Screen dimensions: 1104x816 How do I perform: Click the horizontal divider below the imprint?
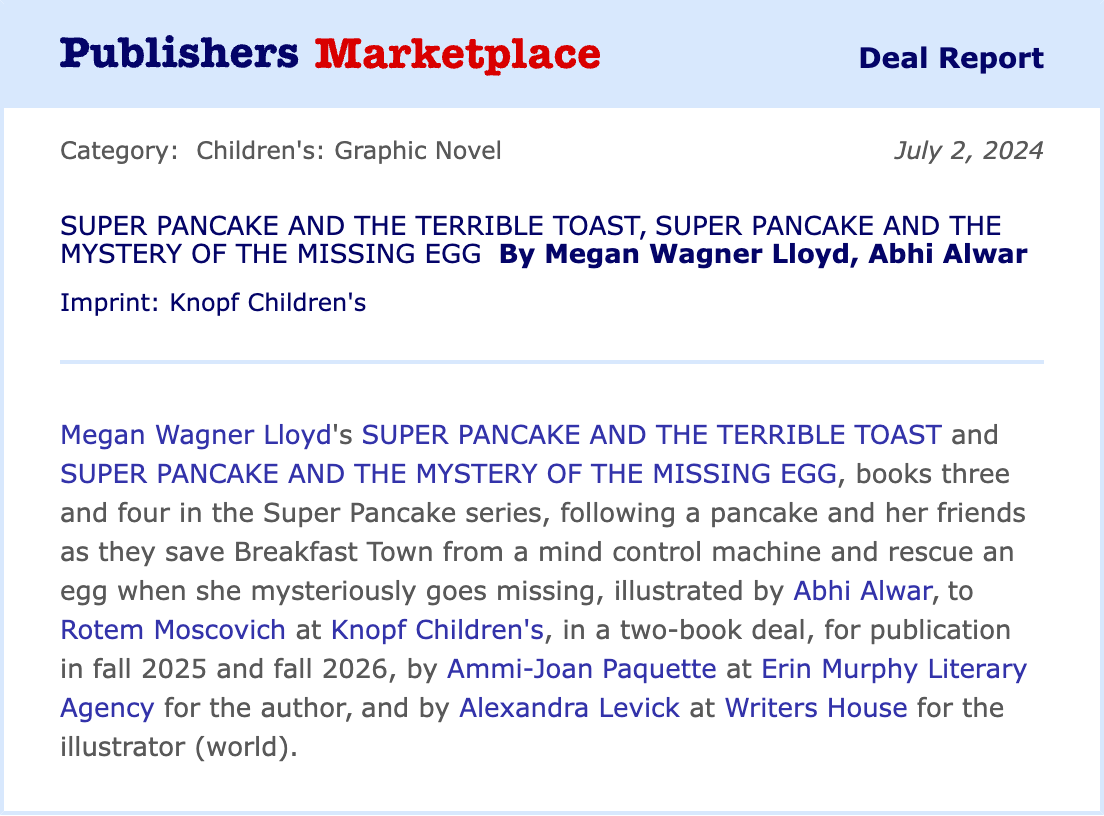(551, 361)
